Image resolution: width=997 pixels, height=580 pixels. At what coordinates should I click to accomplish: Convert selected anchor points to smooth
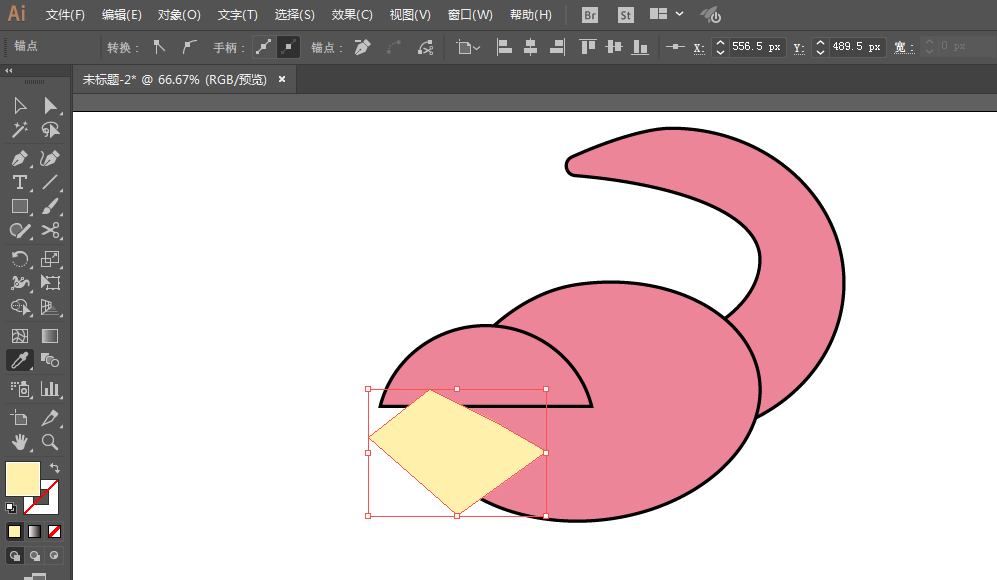click(x=189, y=47)
